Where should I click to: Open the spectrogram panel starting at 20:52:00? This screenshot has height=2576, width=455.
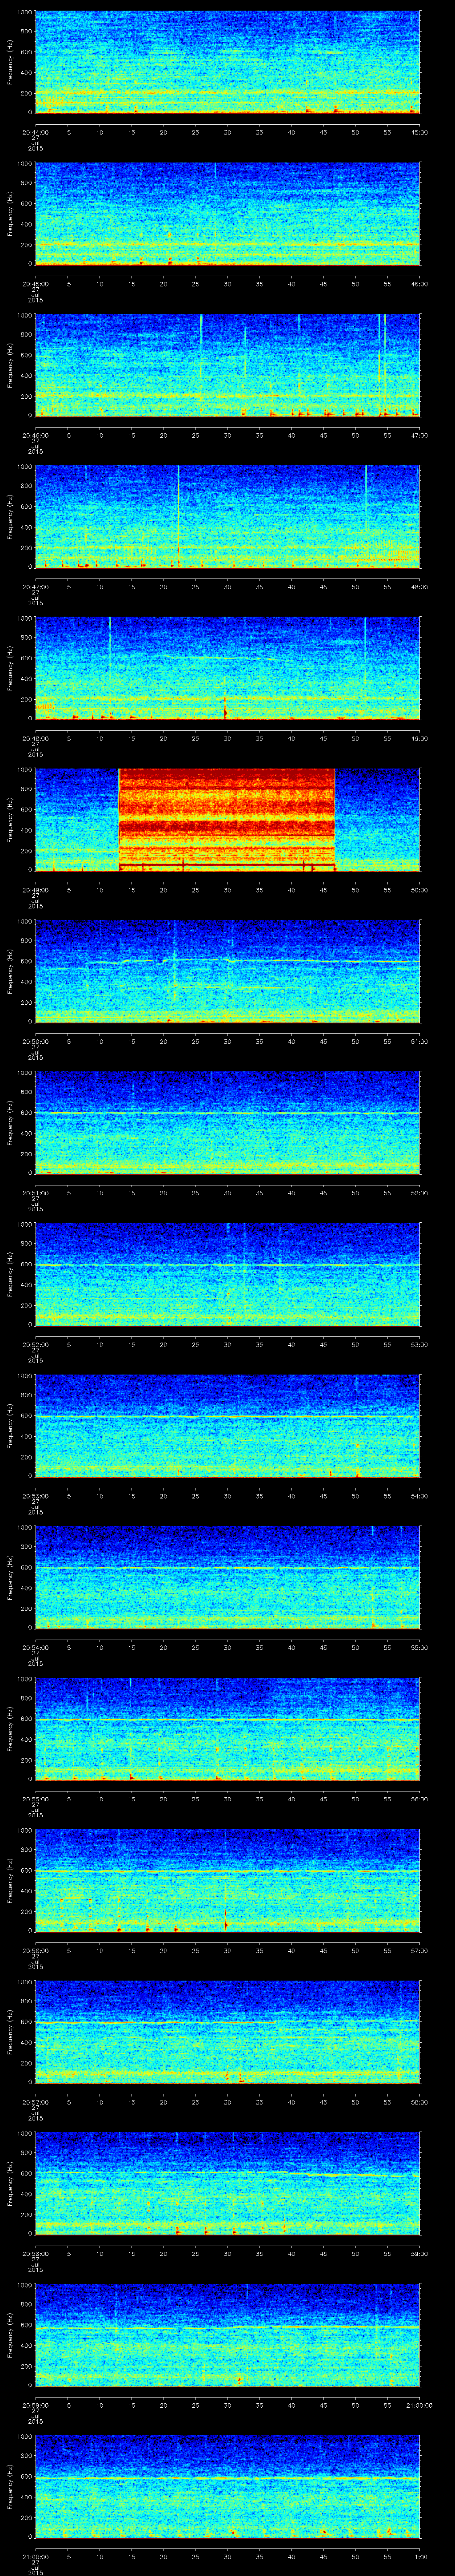pos(227,1274)
